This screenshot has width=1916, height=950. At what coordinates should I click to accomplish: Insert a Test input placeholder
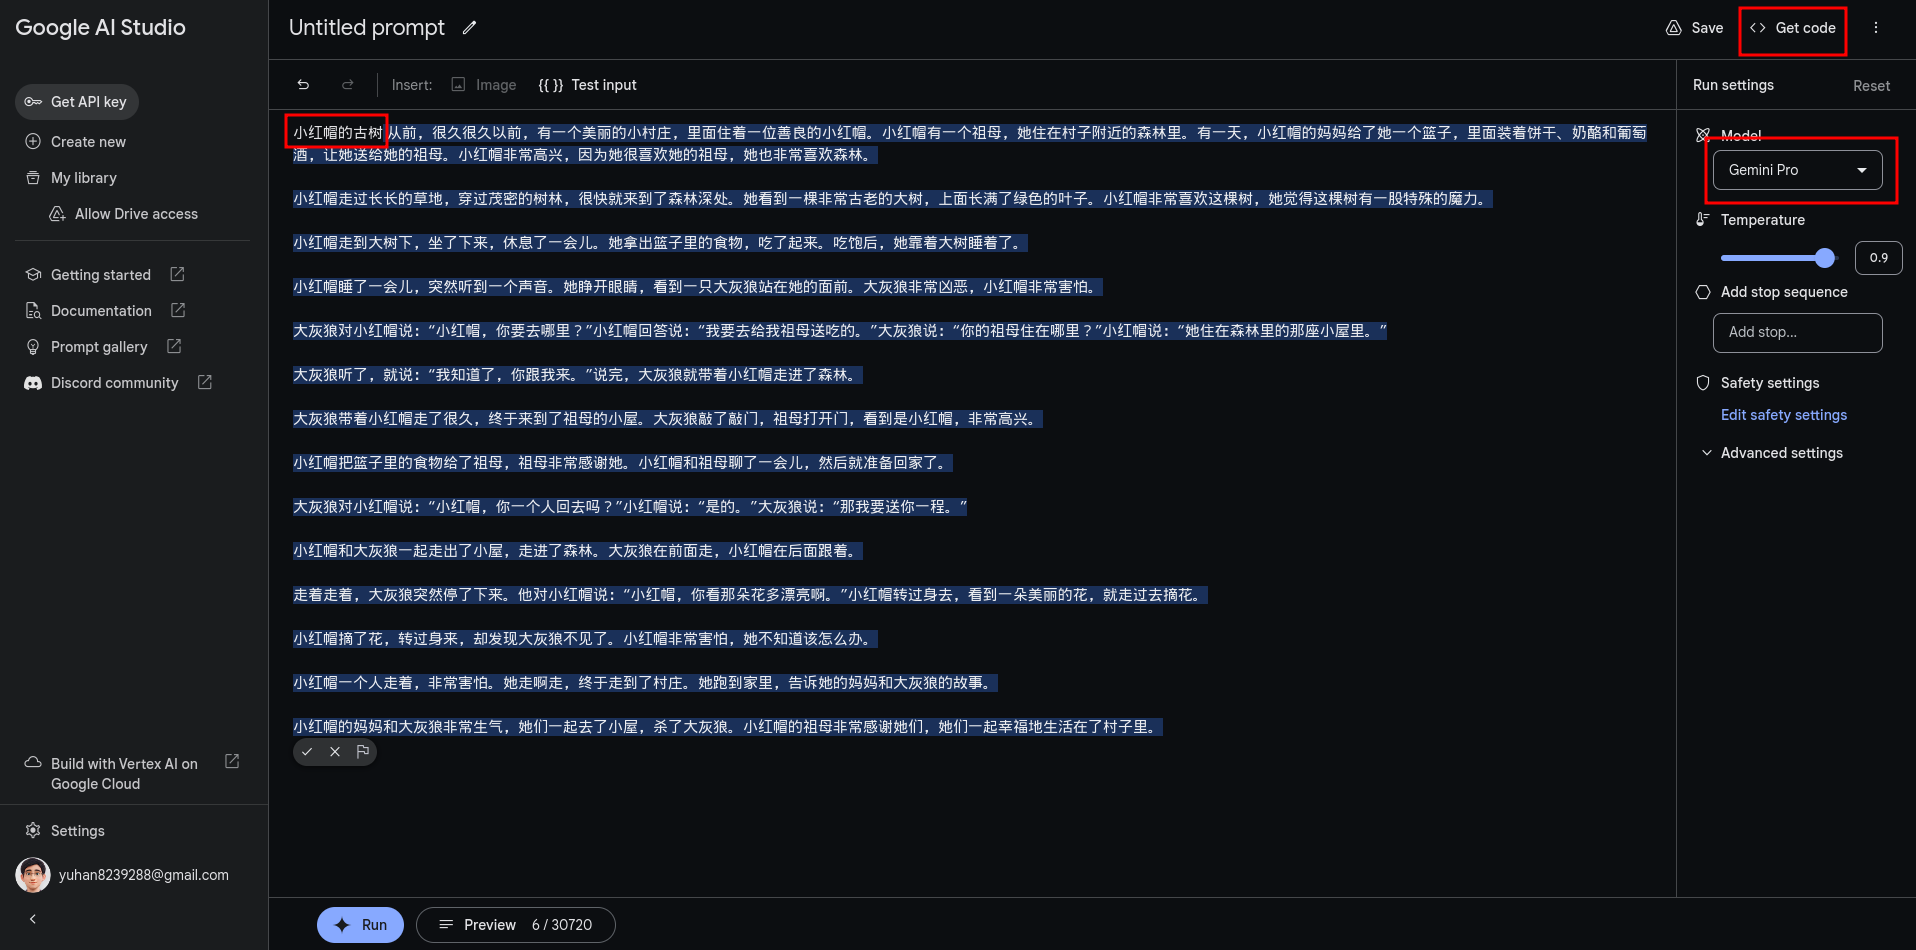[x=588, y=85]
